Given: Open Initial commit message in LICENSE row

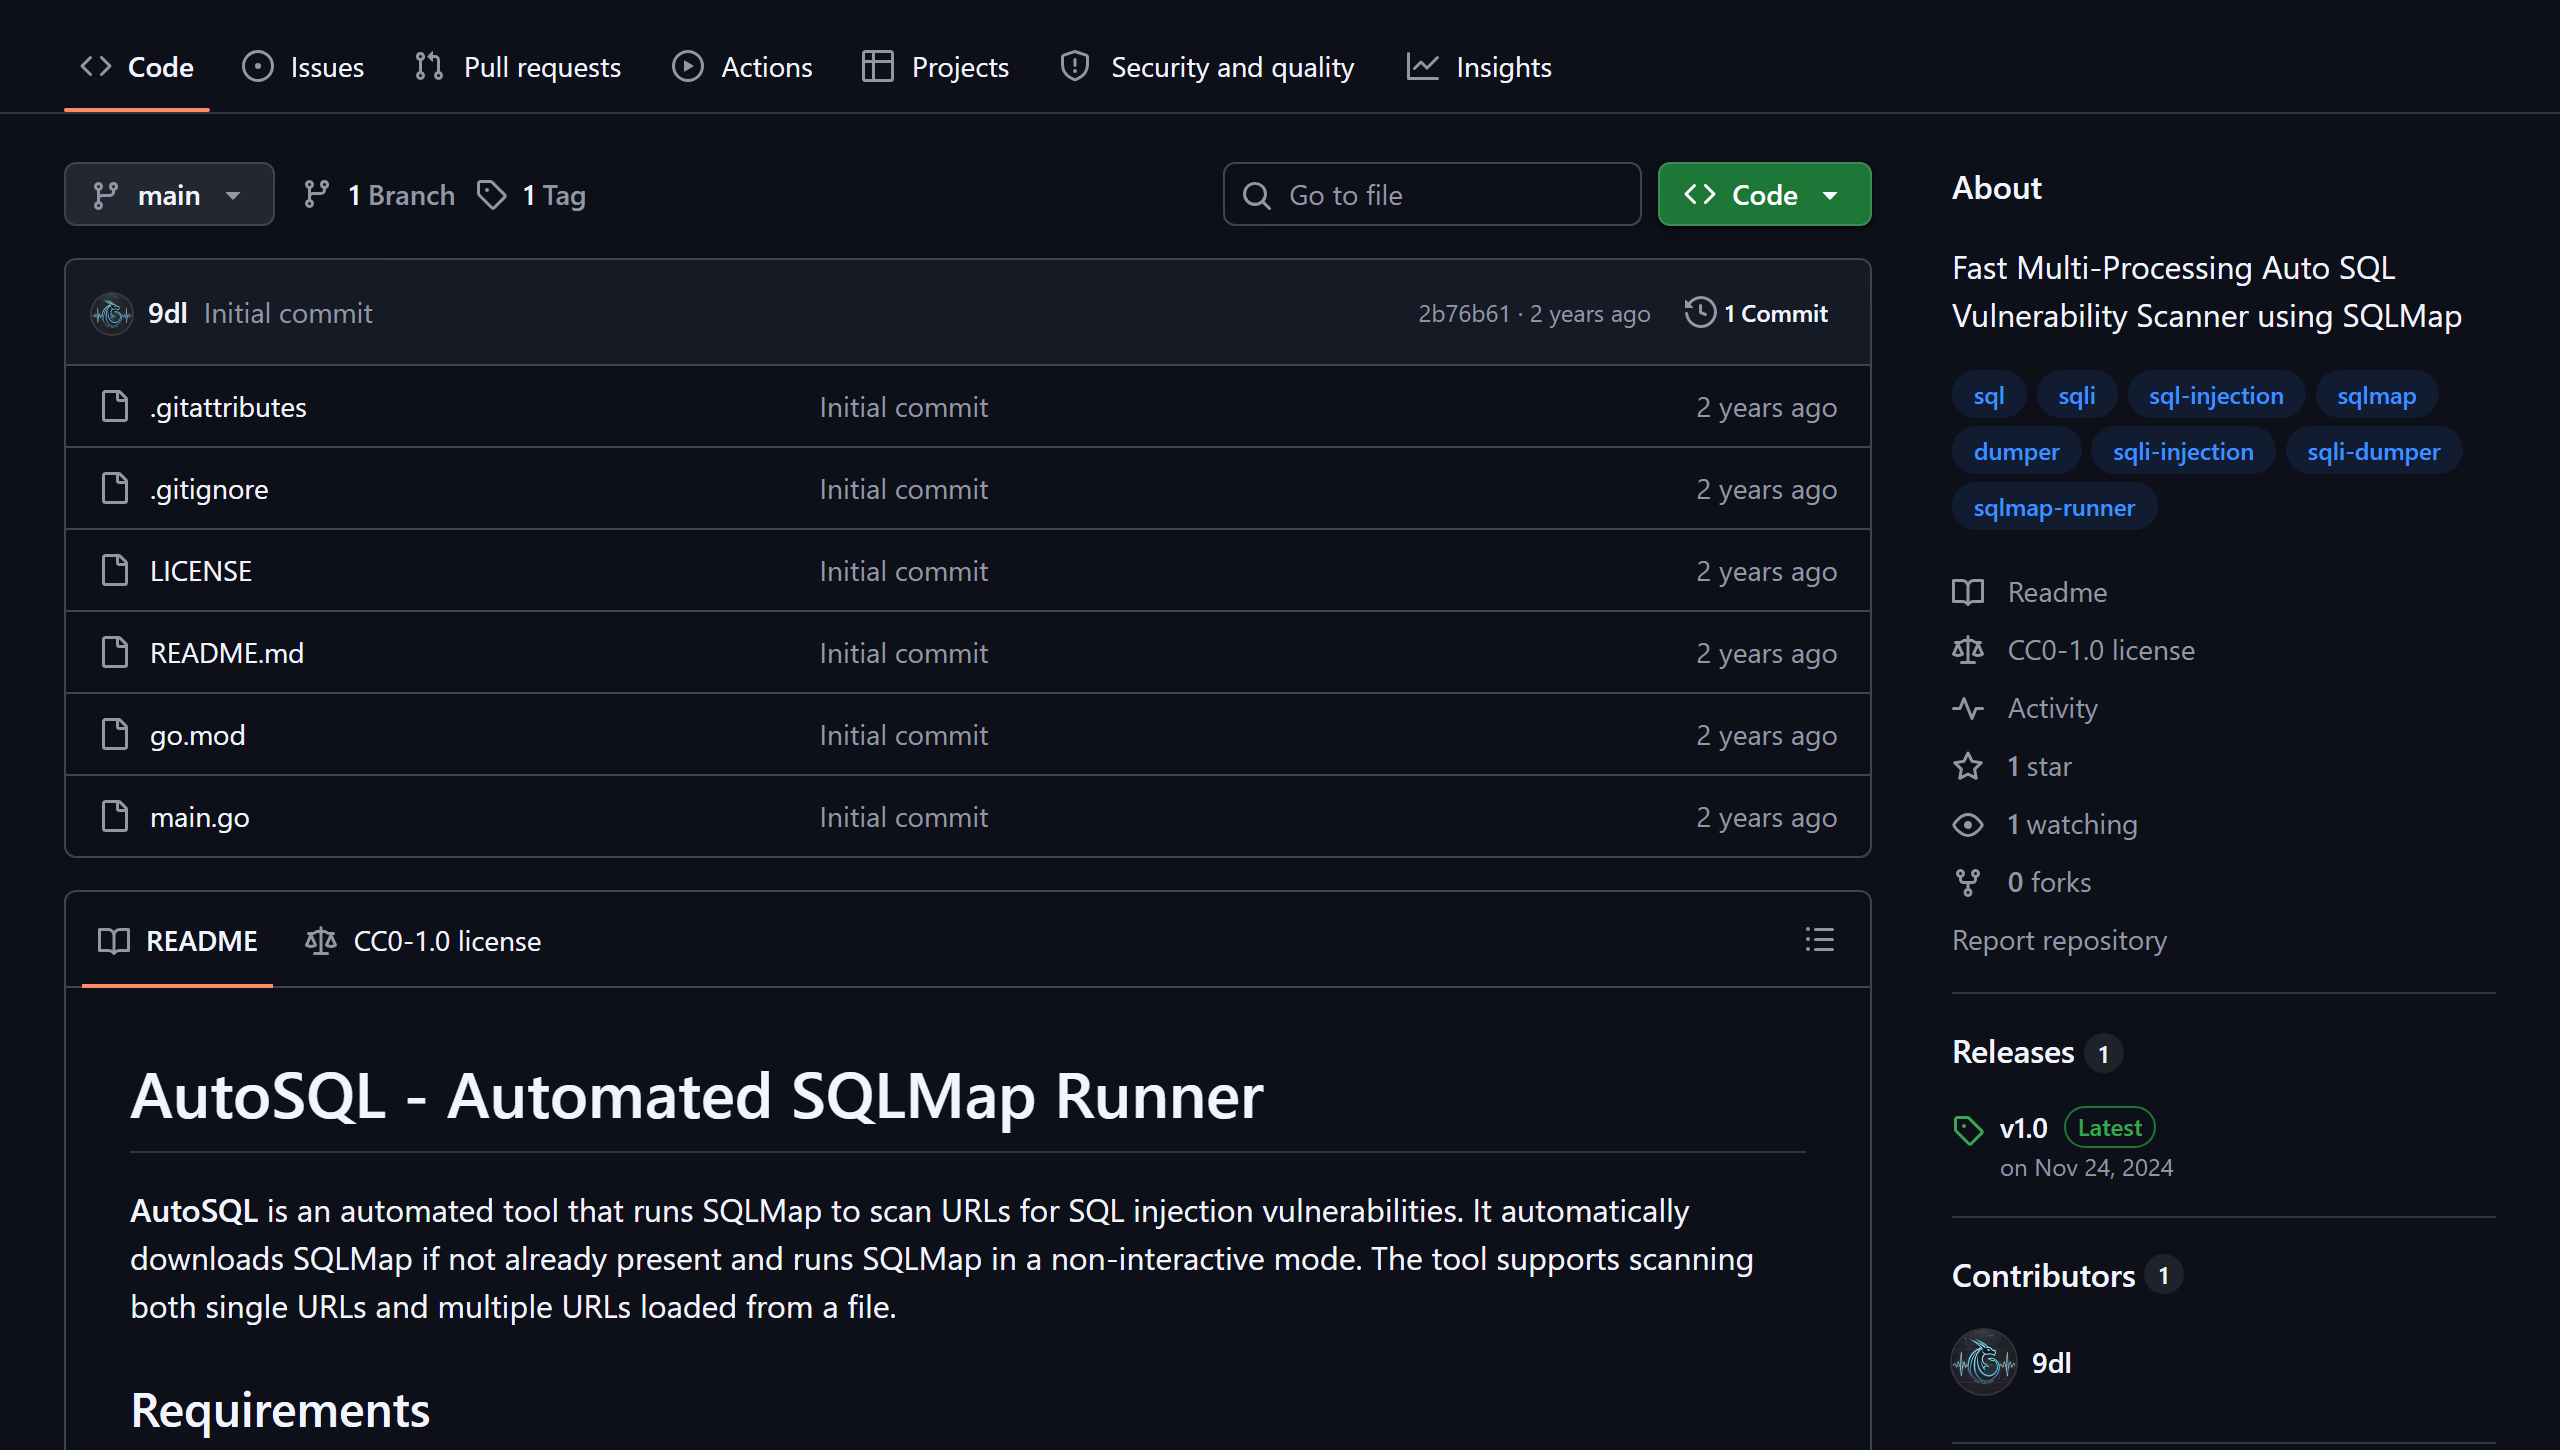Looking at the screenshot, I should tap(904, 572).
